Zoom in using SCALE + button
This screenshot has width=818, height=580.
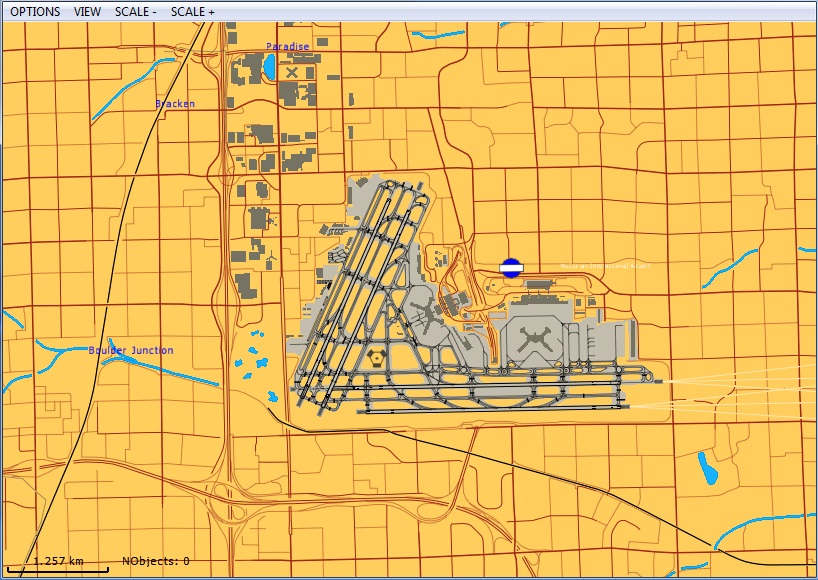(x=192, y=12)
